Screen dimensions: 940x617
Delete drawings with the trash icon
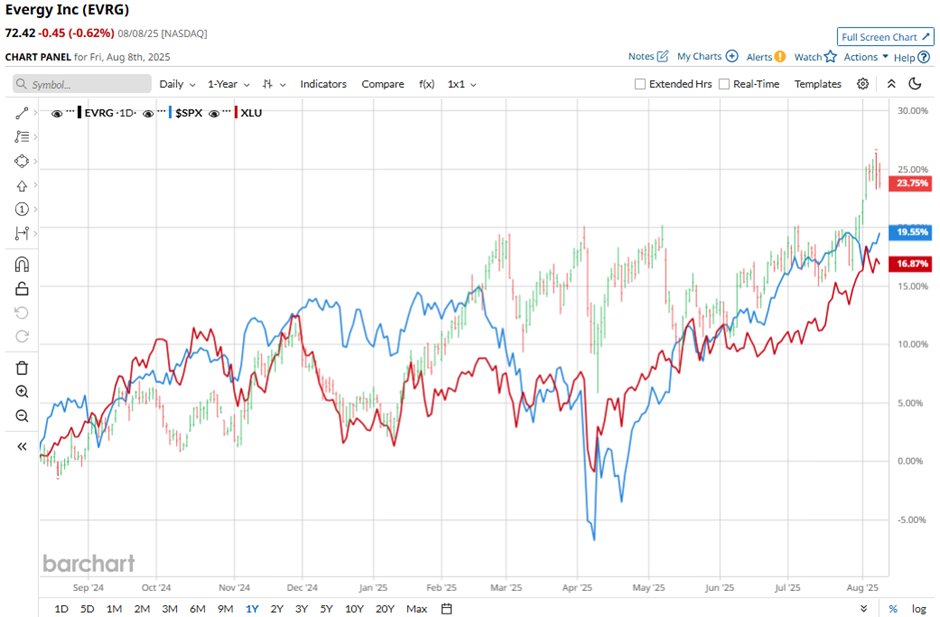[x=22, y=368]
